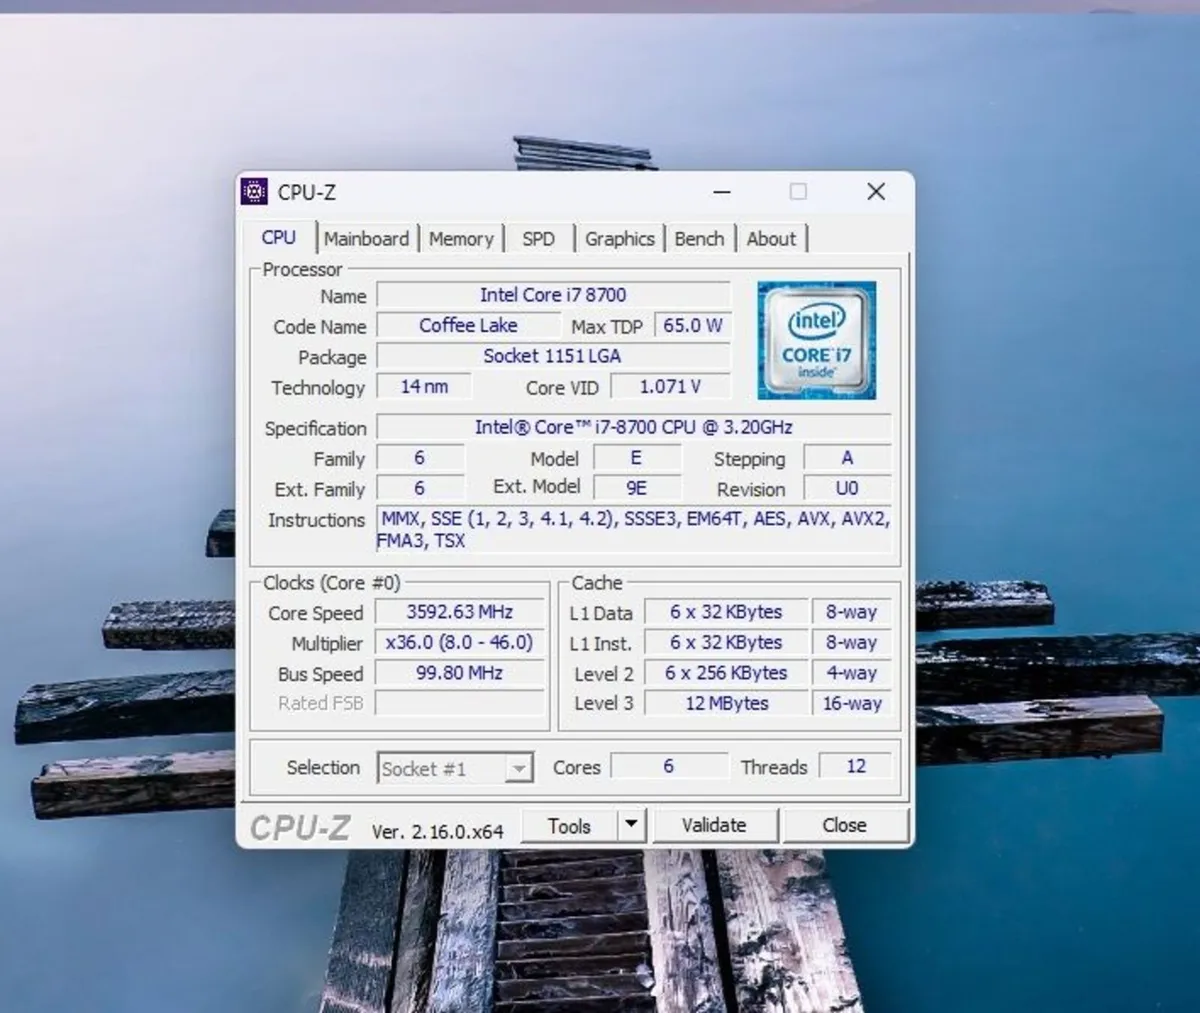Screen dimensions: 1200x1013
Task: Open the Socket #1 selection dropdown
Action: pos(455,768)
